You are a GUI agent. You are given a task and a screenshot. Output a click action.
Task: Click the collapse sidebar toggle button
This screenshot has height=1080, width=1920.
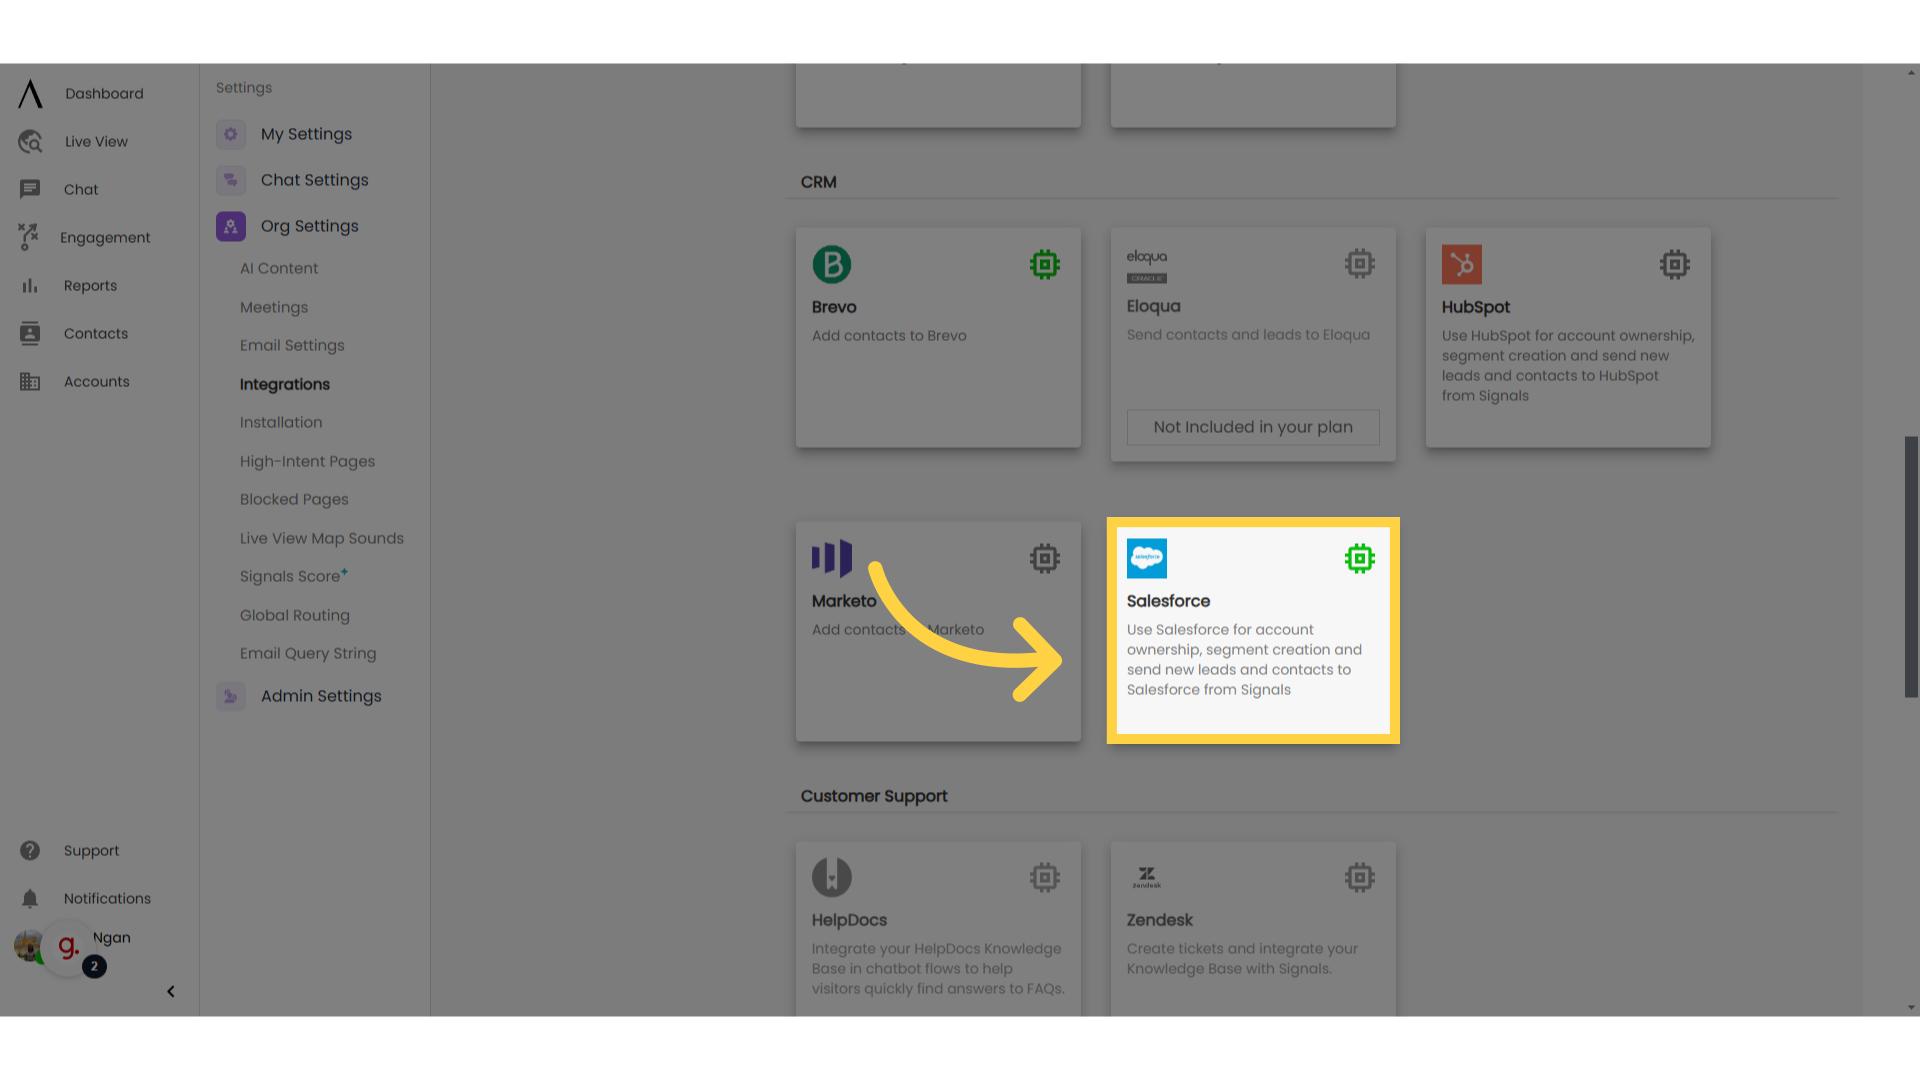point(170,990)
